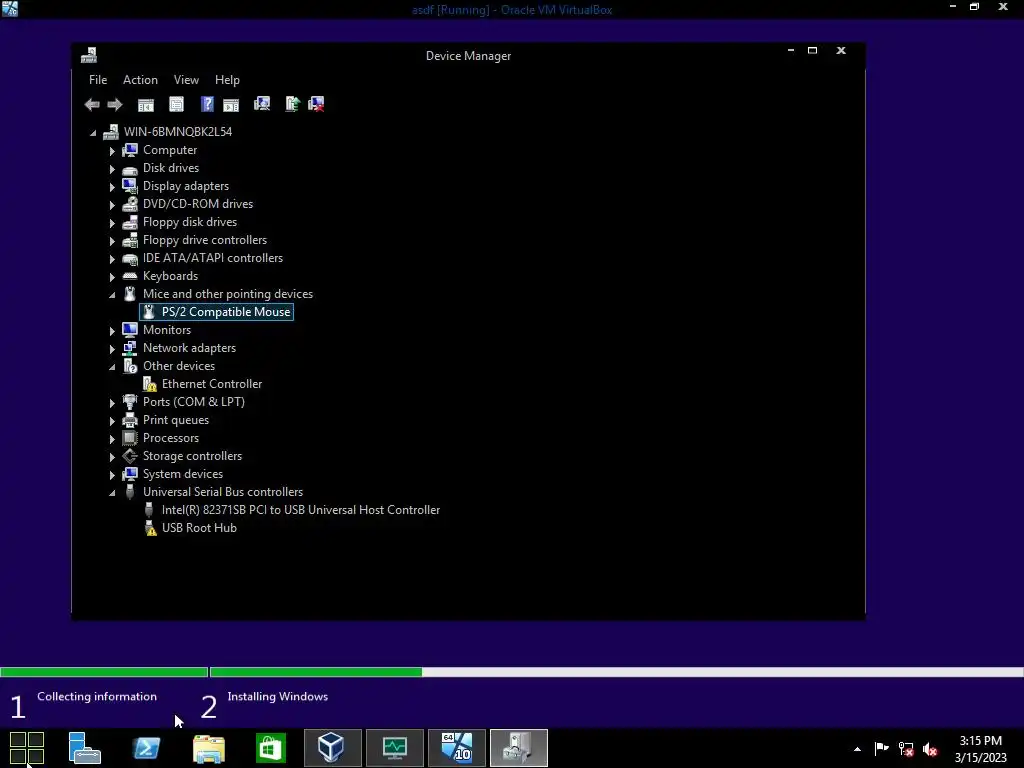1024x768 pixels.
Task: Expand the Disk drives category
Action: click(x=112, y=169)
